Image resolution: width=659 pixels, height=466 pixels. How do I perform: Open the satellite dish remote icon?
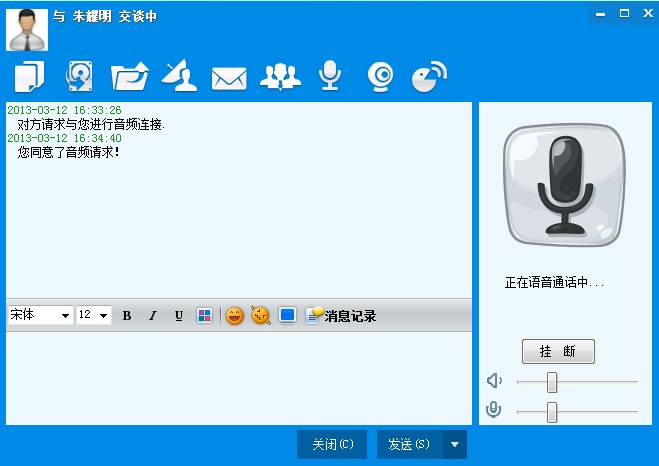[179, 76]
